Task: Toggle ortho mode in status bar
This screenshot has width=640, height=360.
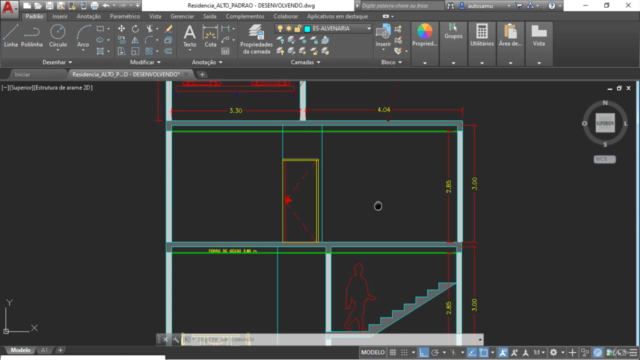Action: pyautogui.click(x=424, y=352)
